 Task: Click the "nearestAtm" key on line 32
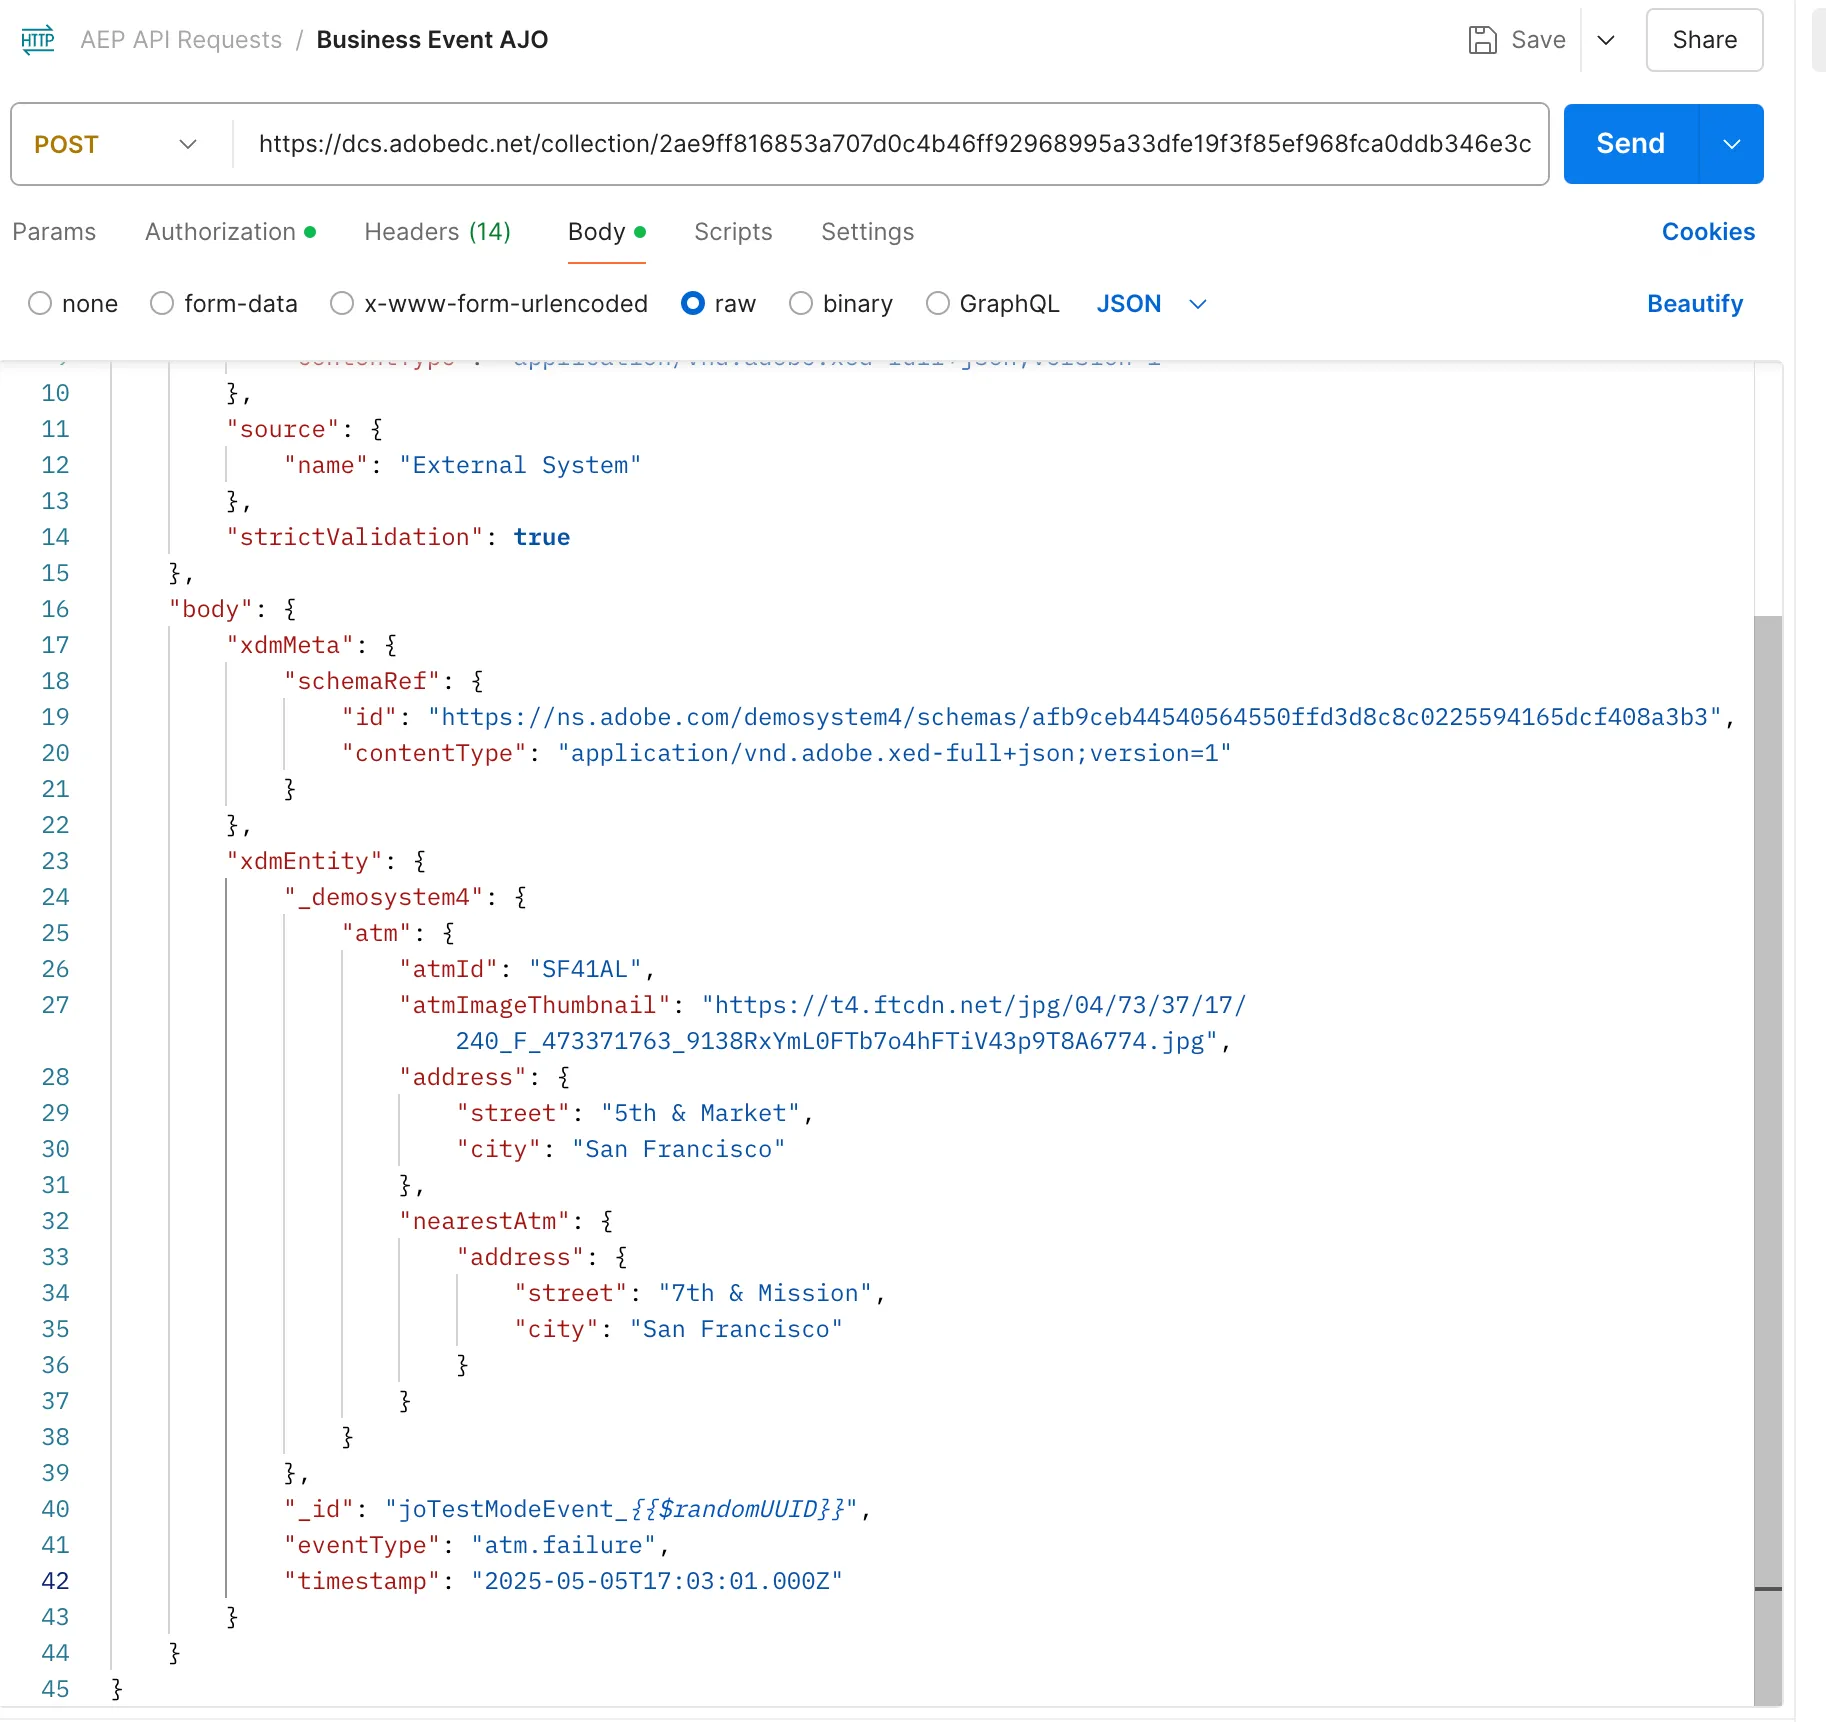click(x=484, y=1221)
